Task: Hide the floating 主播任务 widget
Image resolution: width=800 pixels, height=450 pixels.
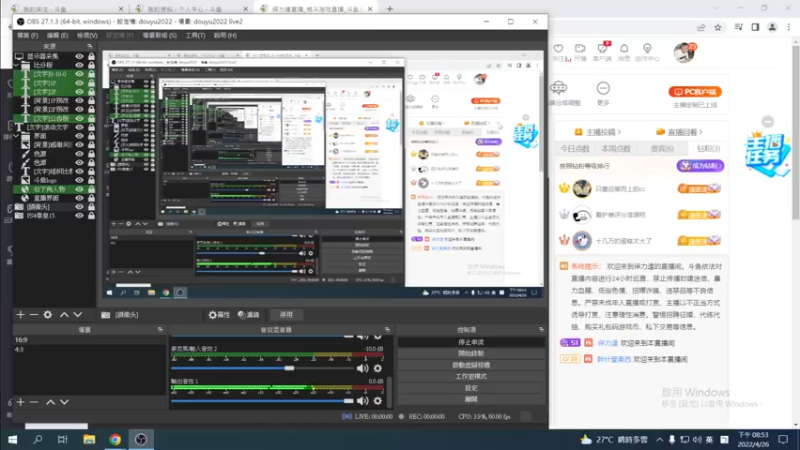Action: click(x=767, y=121)
